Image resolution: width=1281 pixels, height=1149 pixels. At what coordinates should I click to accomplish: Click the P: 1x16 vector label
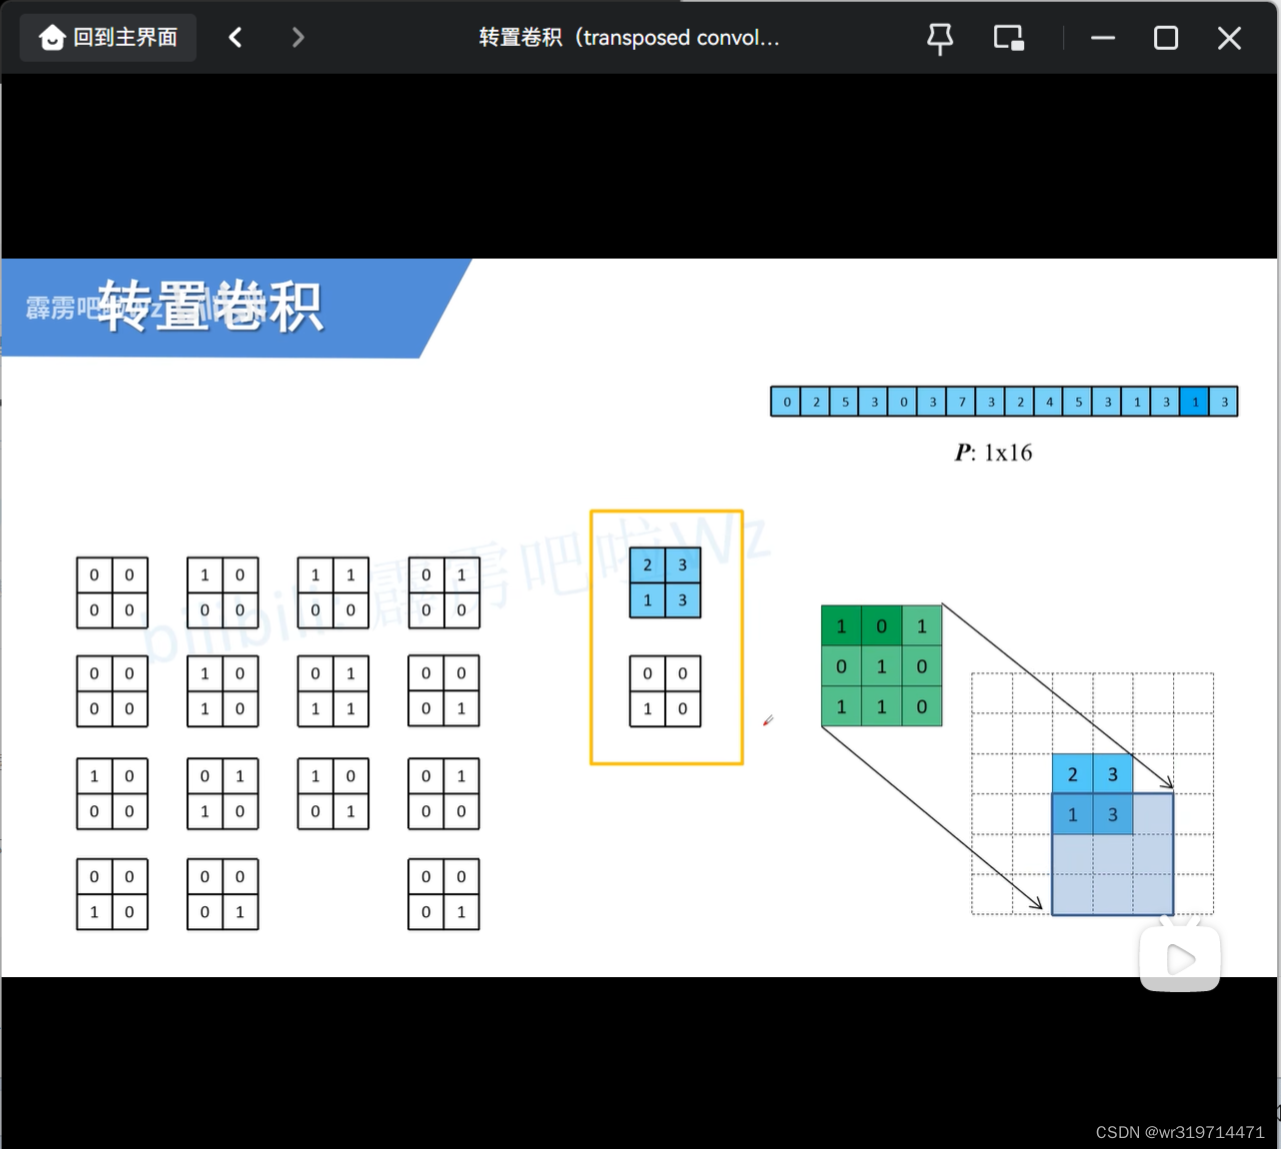pyautogui.click(x=994, y=451)
